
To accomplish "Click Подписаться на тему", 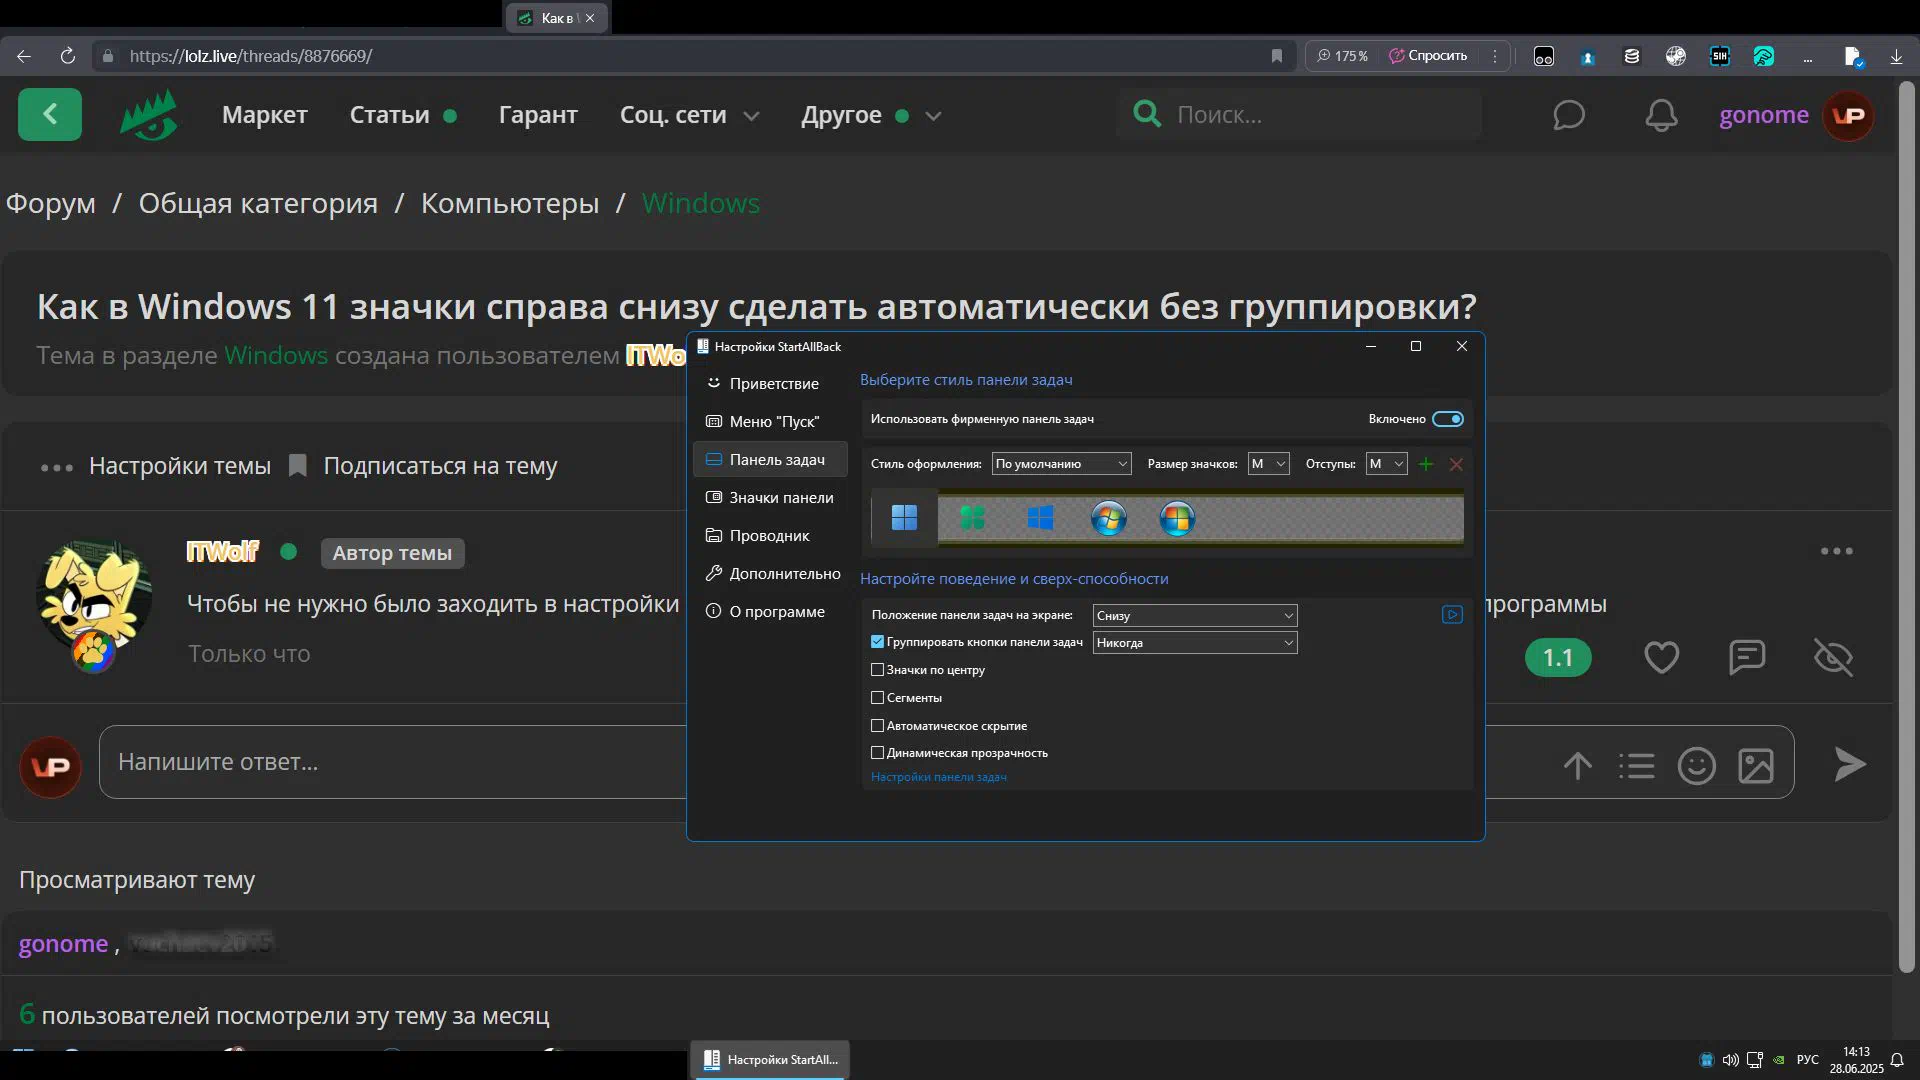I will click(440, 466).
